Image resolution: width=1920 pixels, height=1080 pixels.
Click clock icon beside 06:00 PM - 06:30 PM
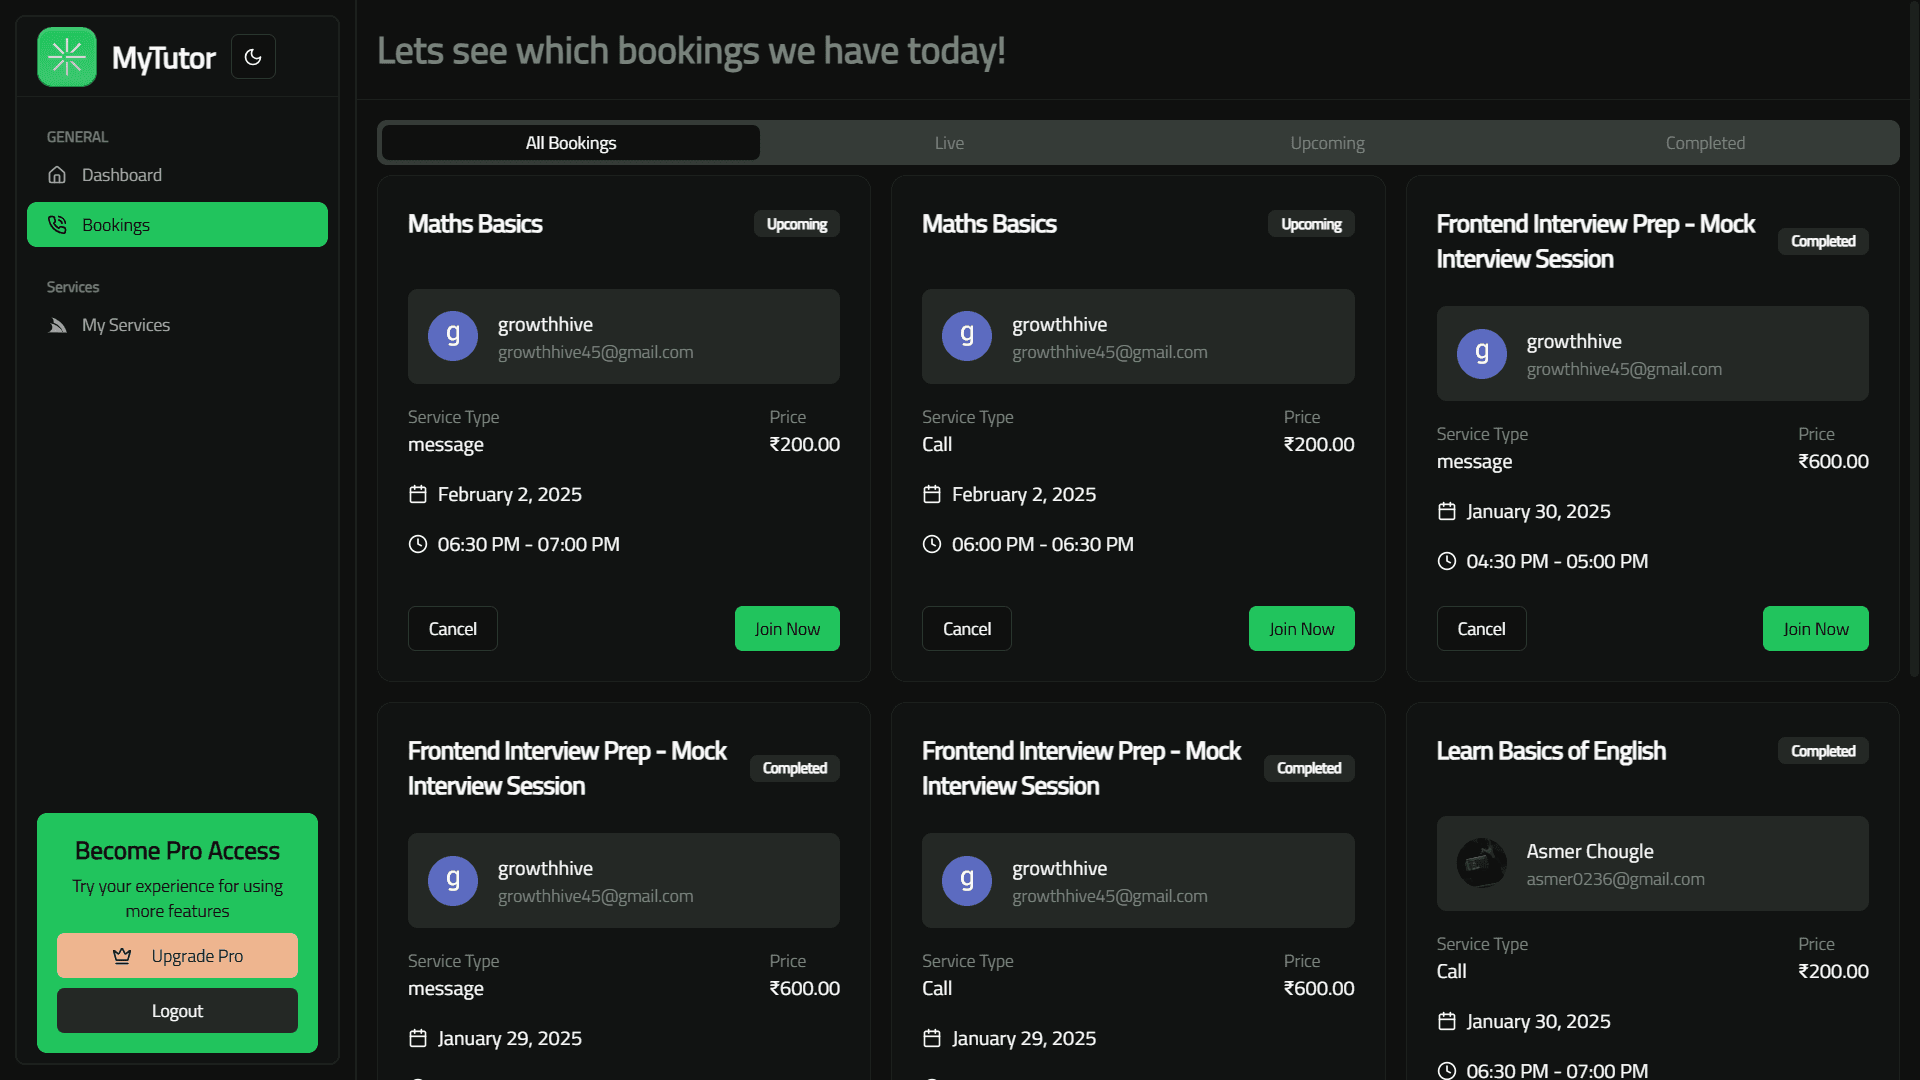click(x=932, y=544)
